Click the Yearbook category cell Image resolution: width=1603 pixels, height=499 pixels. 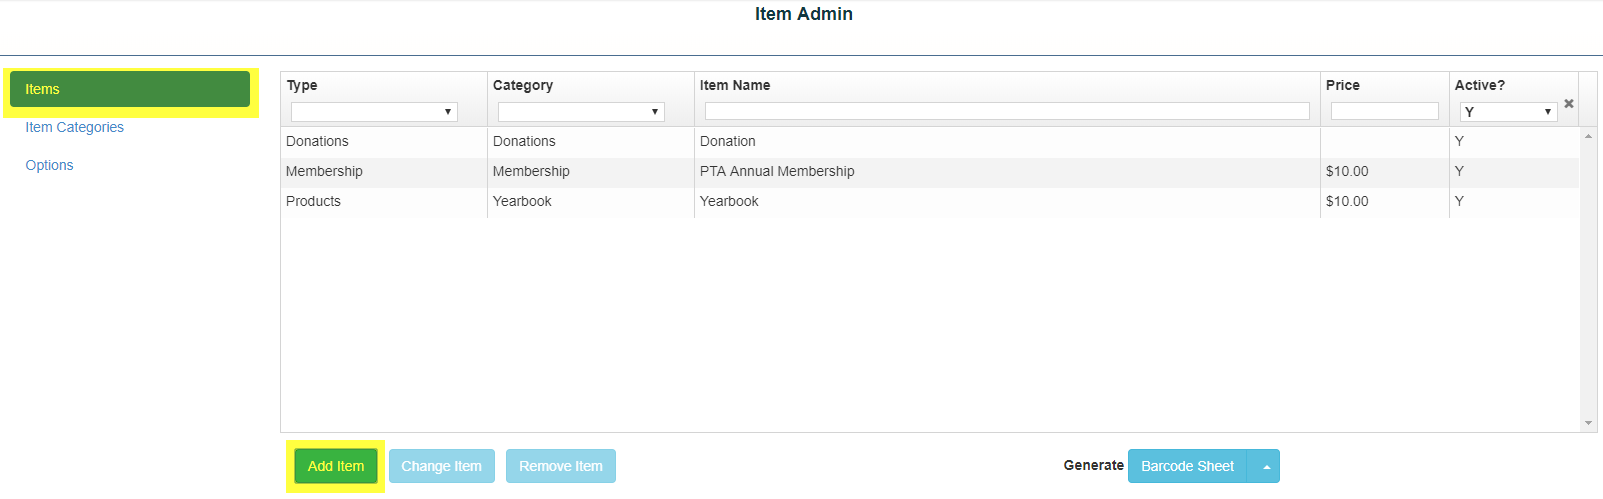tap(591, 202)
